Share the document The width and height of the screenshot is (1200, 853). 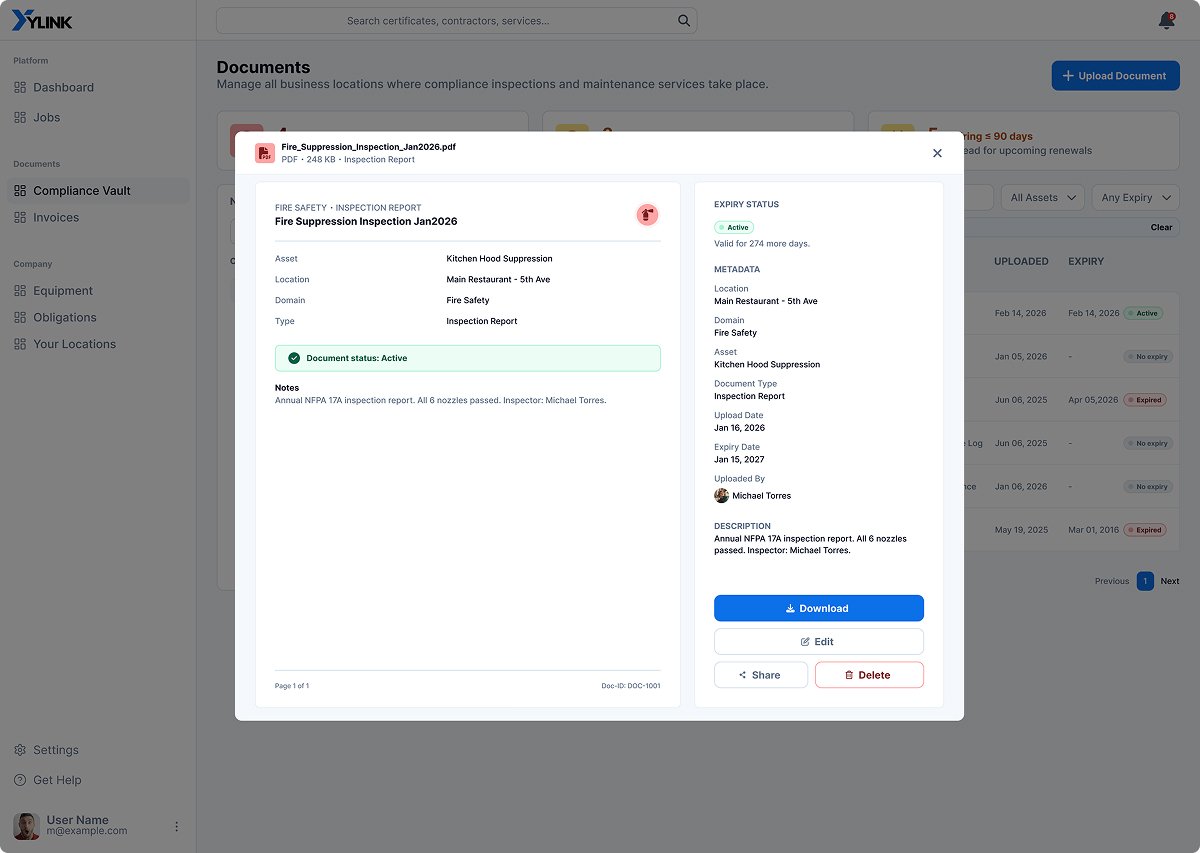761,675
